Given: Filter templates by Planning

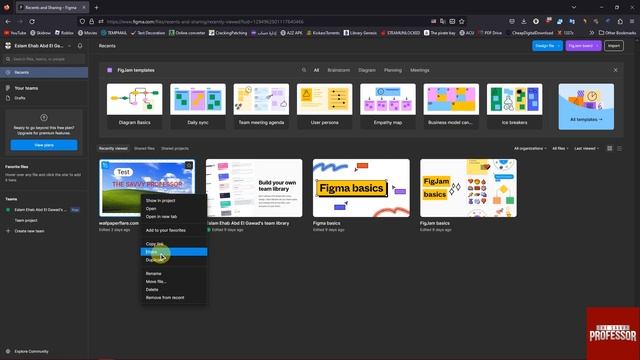Looking at the screenshot, I should point(393,70).
